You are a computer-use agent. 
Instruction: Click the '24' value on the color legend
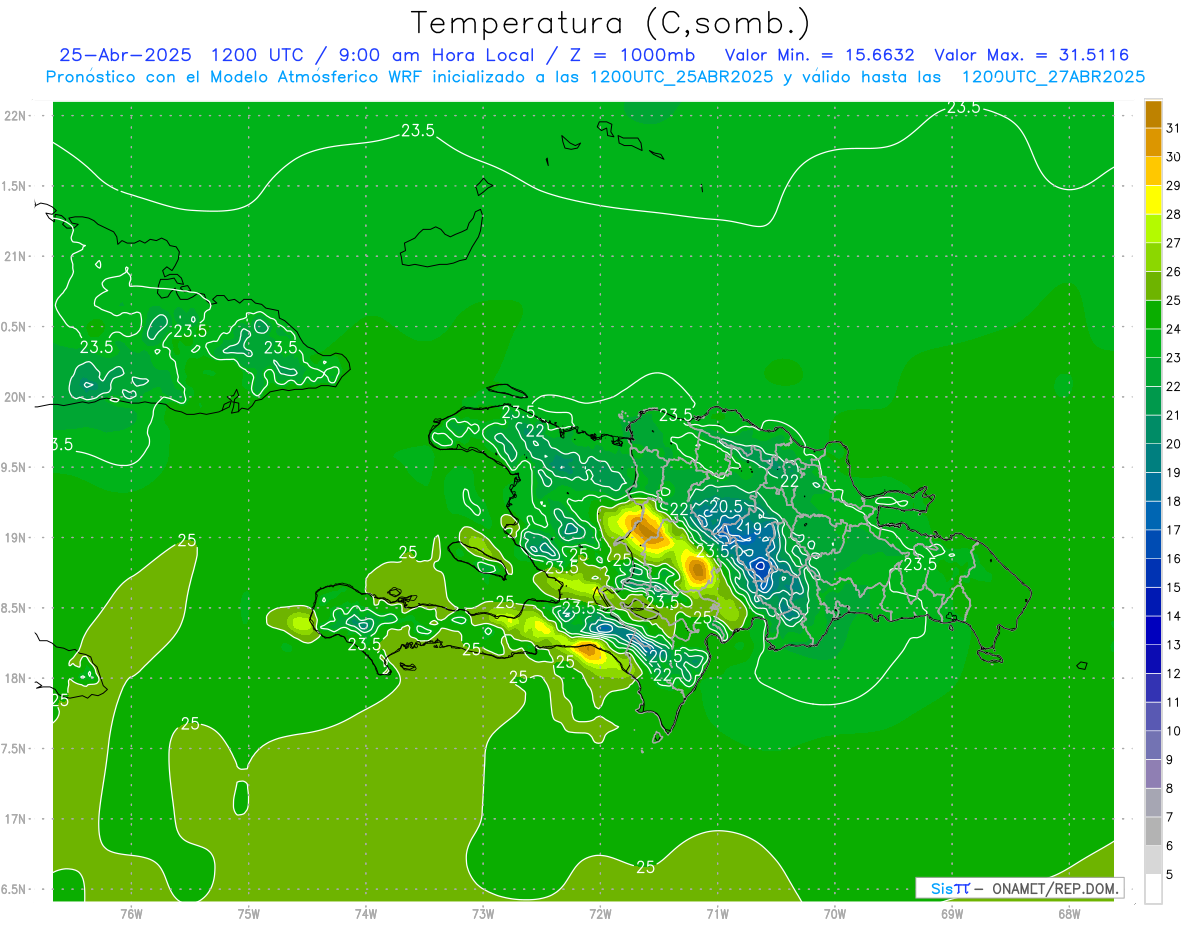tap(1174, 329)
